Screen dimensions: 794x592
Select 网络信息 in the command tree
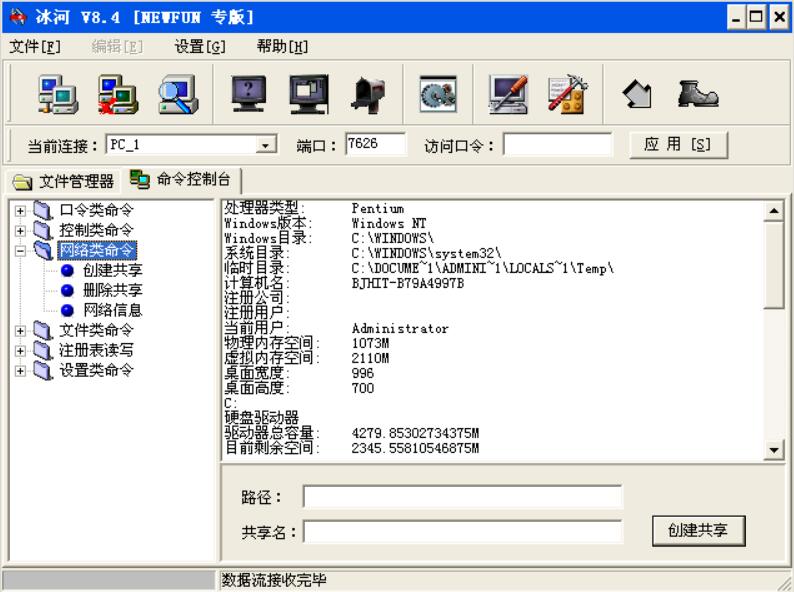(x=112, y=310)
